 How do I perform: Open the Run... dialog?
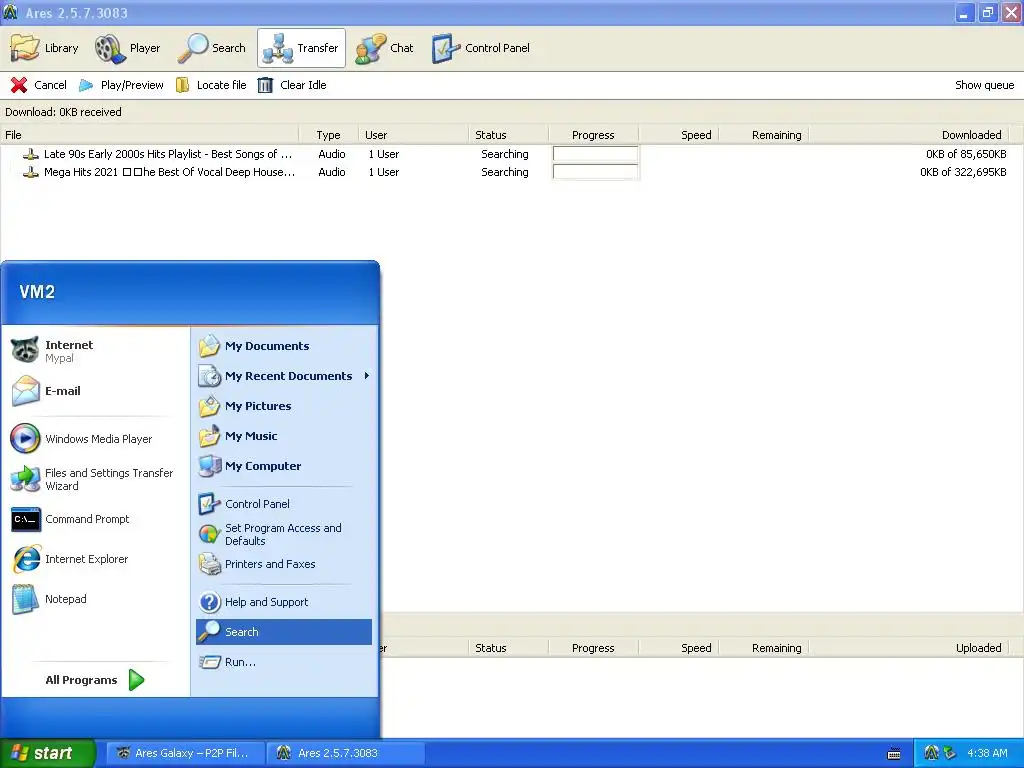point(284,662)
